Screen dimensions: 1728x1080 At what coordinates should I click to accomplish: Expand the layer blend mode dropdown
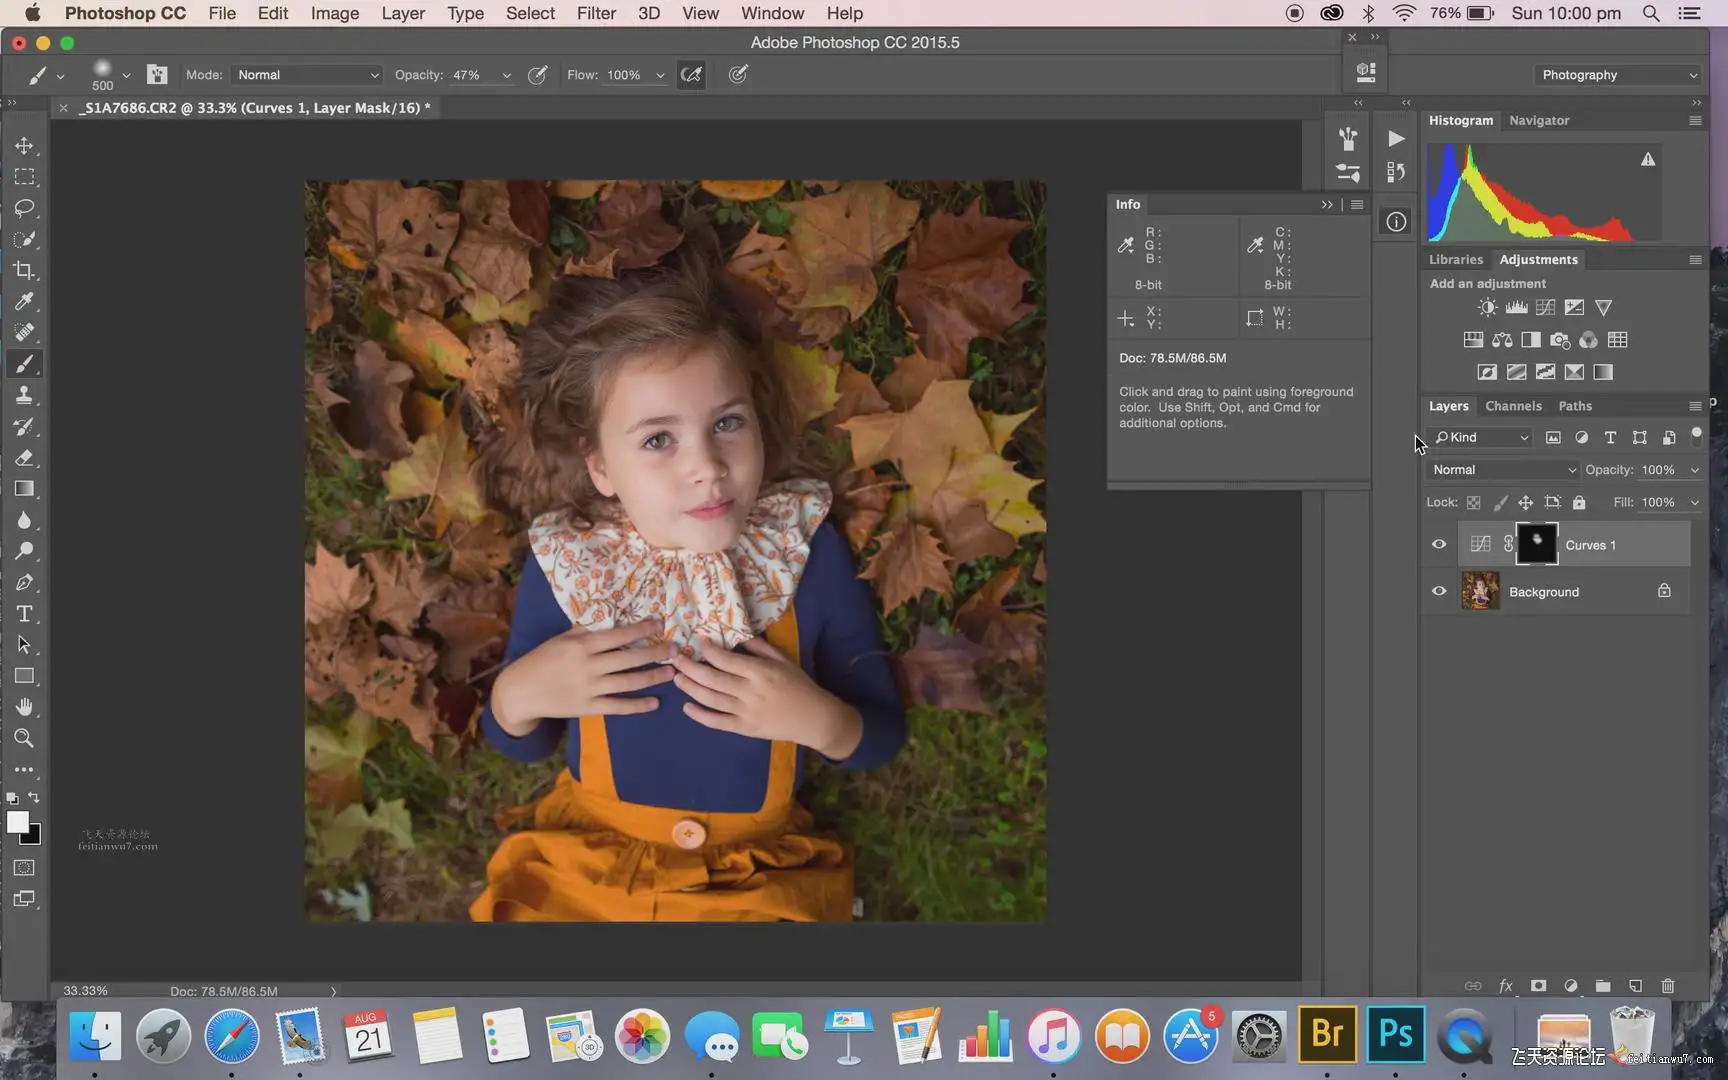coord(1502,470)
